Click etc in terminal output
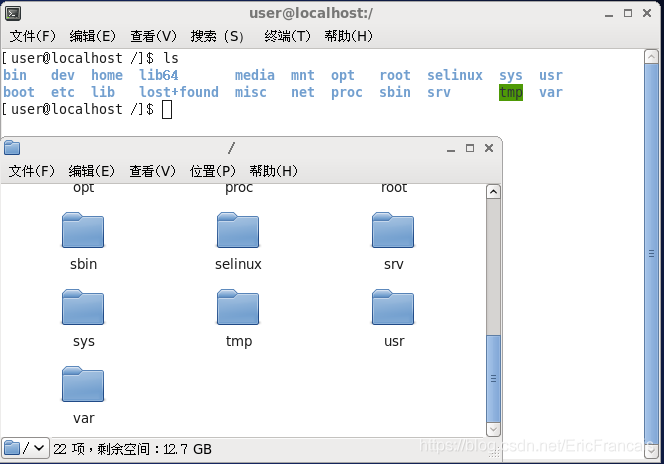 pos(63,92)
